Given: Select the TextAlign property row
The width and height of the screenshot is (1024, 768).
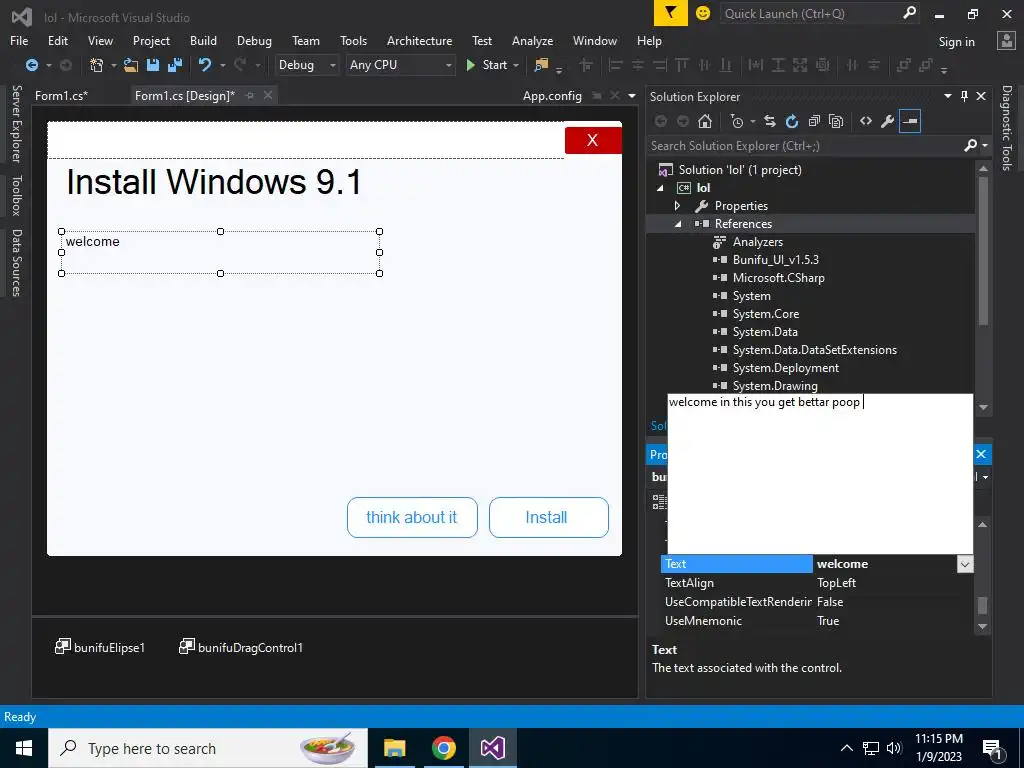Looking at the screenshot, I should pyautogui.click(x=818, y=583).
